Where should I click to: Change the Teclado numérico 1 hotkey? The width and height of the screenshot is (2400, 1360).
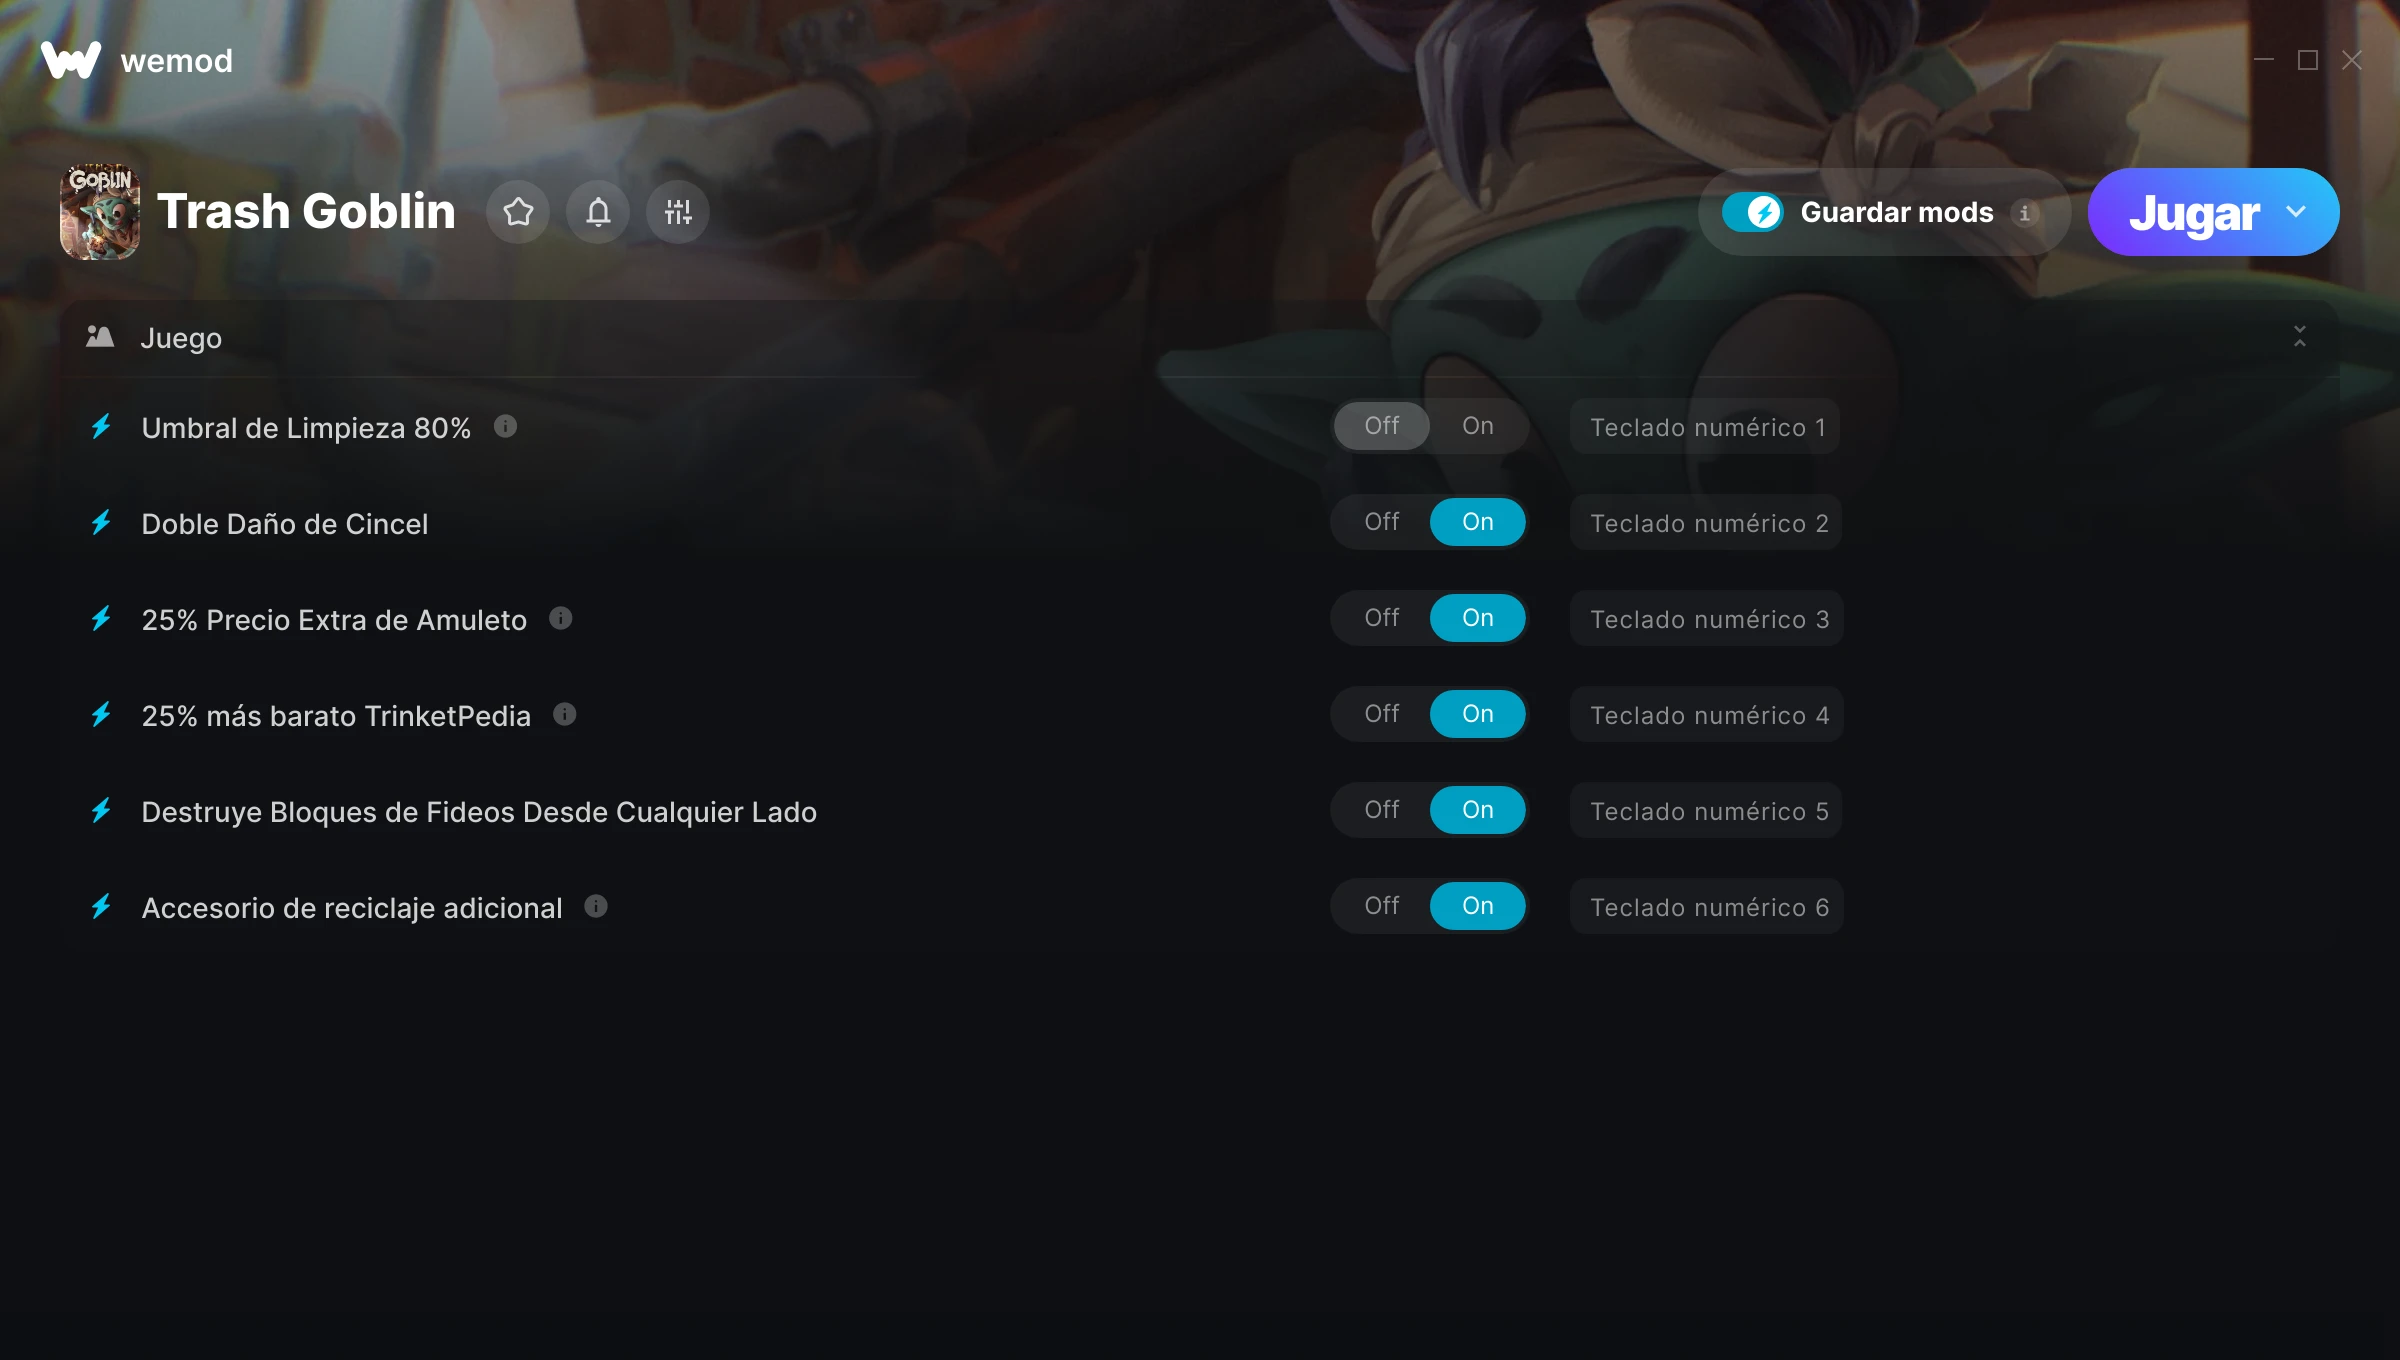1705,427
